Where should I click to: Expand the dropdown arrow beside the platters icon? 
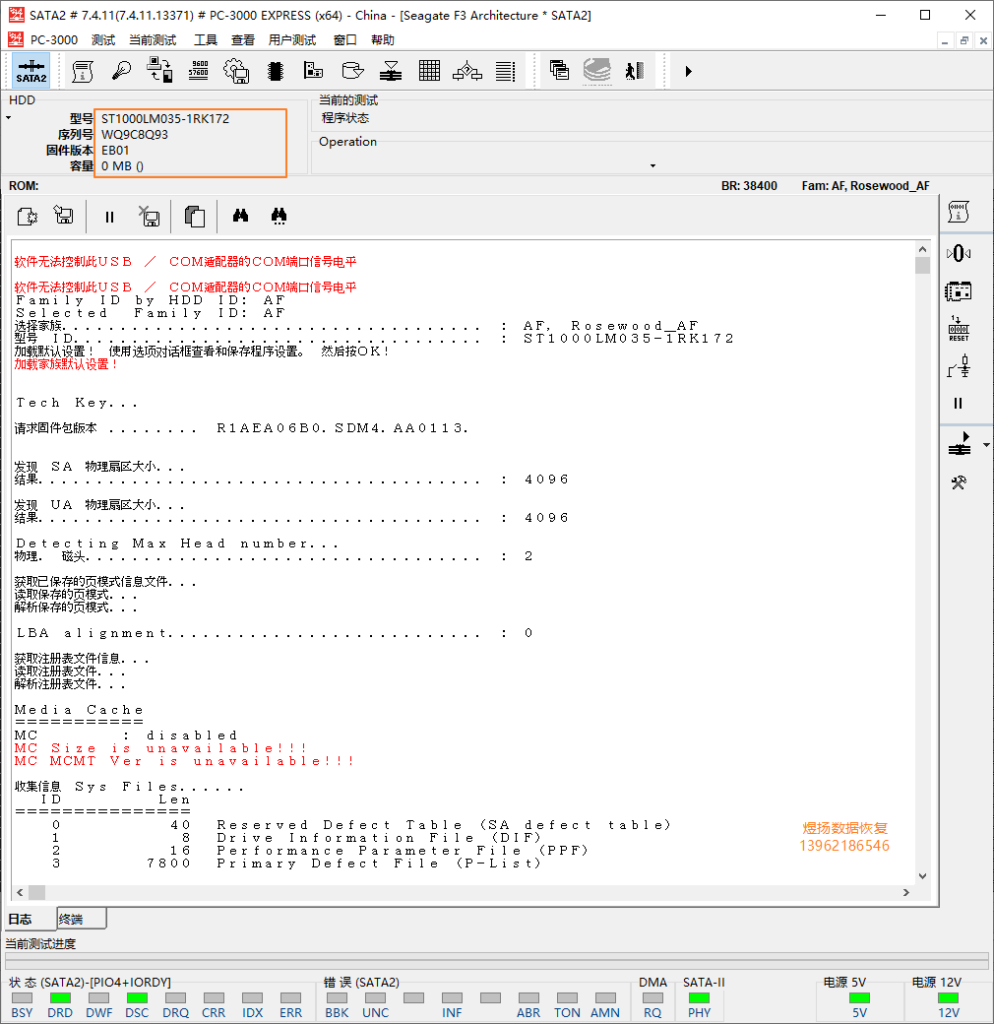coord(986,445)
